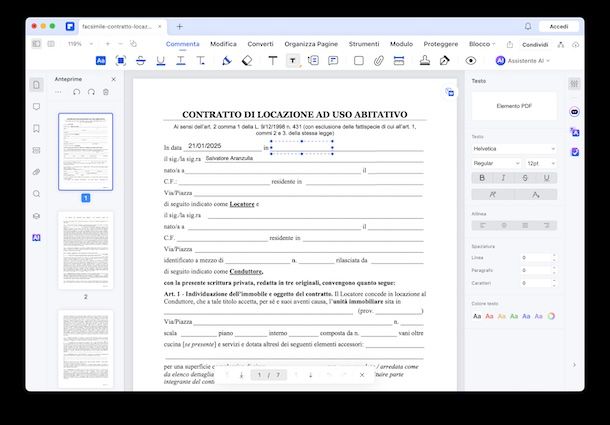Open the signature pen tool

pyautogui.click(x=445, y=60)
